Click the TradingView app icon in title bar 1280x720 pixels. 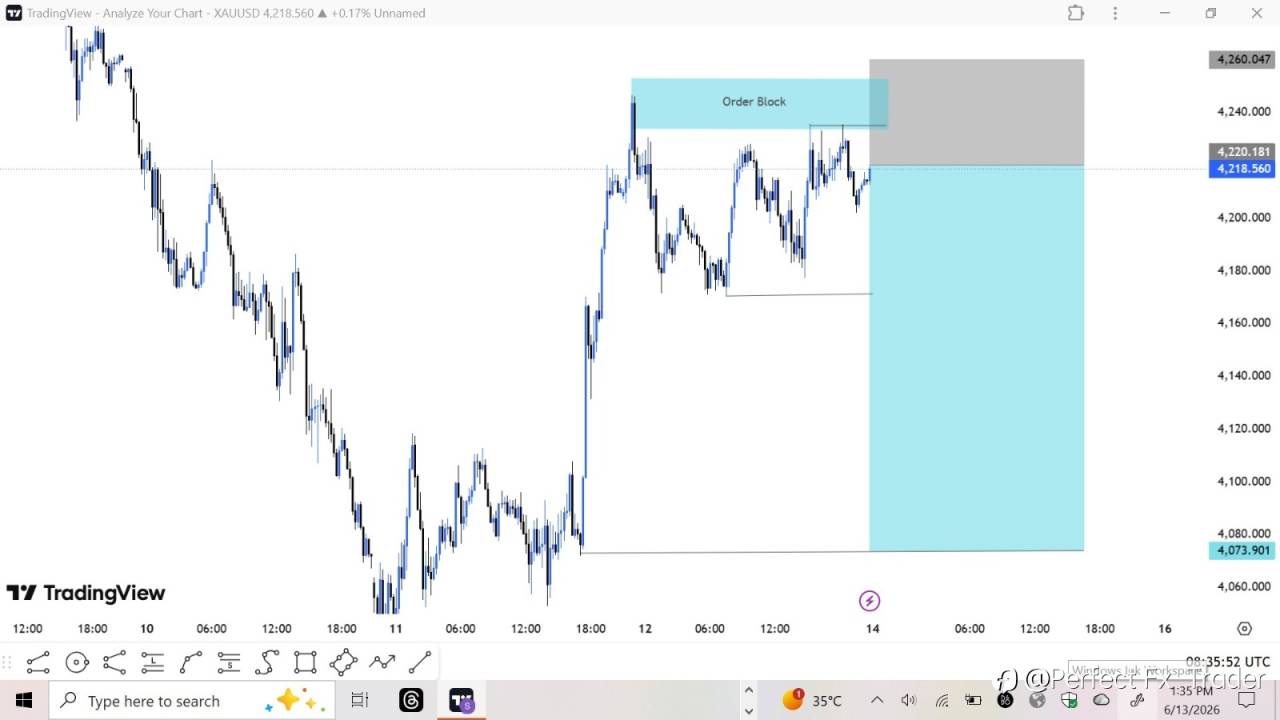coord(13,13)
